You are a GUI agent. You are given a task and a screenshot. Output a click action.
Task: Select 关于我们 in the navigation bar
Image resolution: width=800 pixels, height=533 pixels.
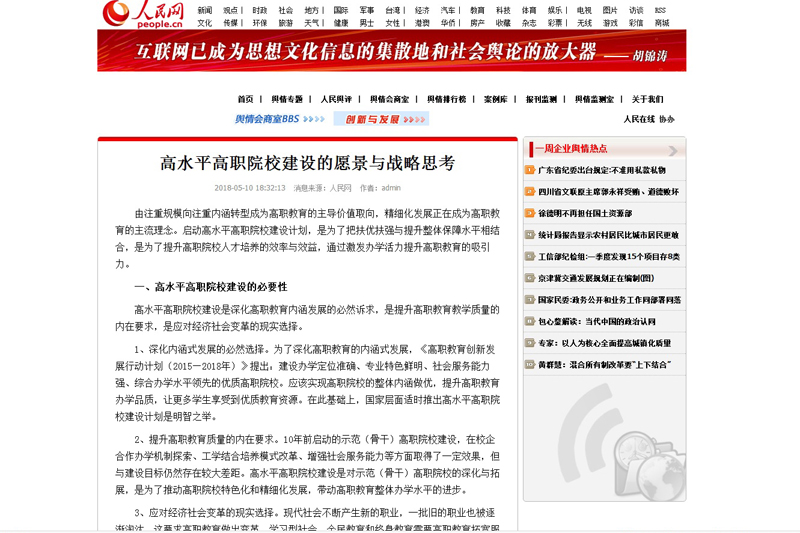pos(647,99)
